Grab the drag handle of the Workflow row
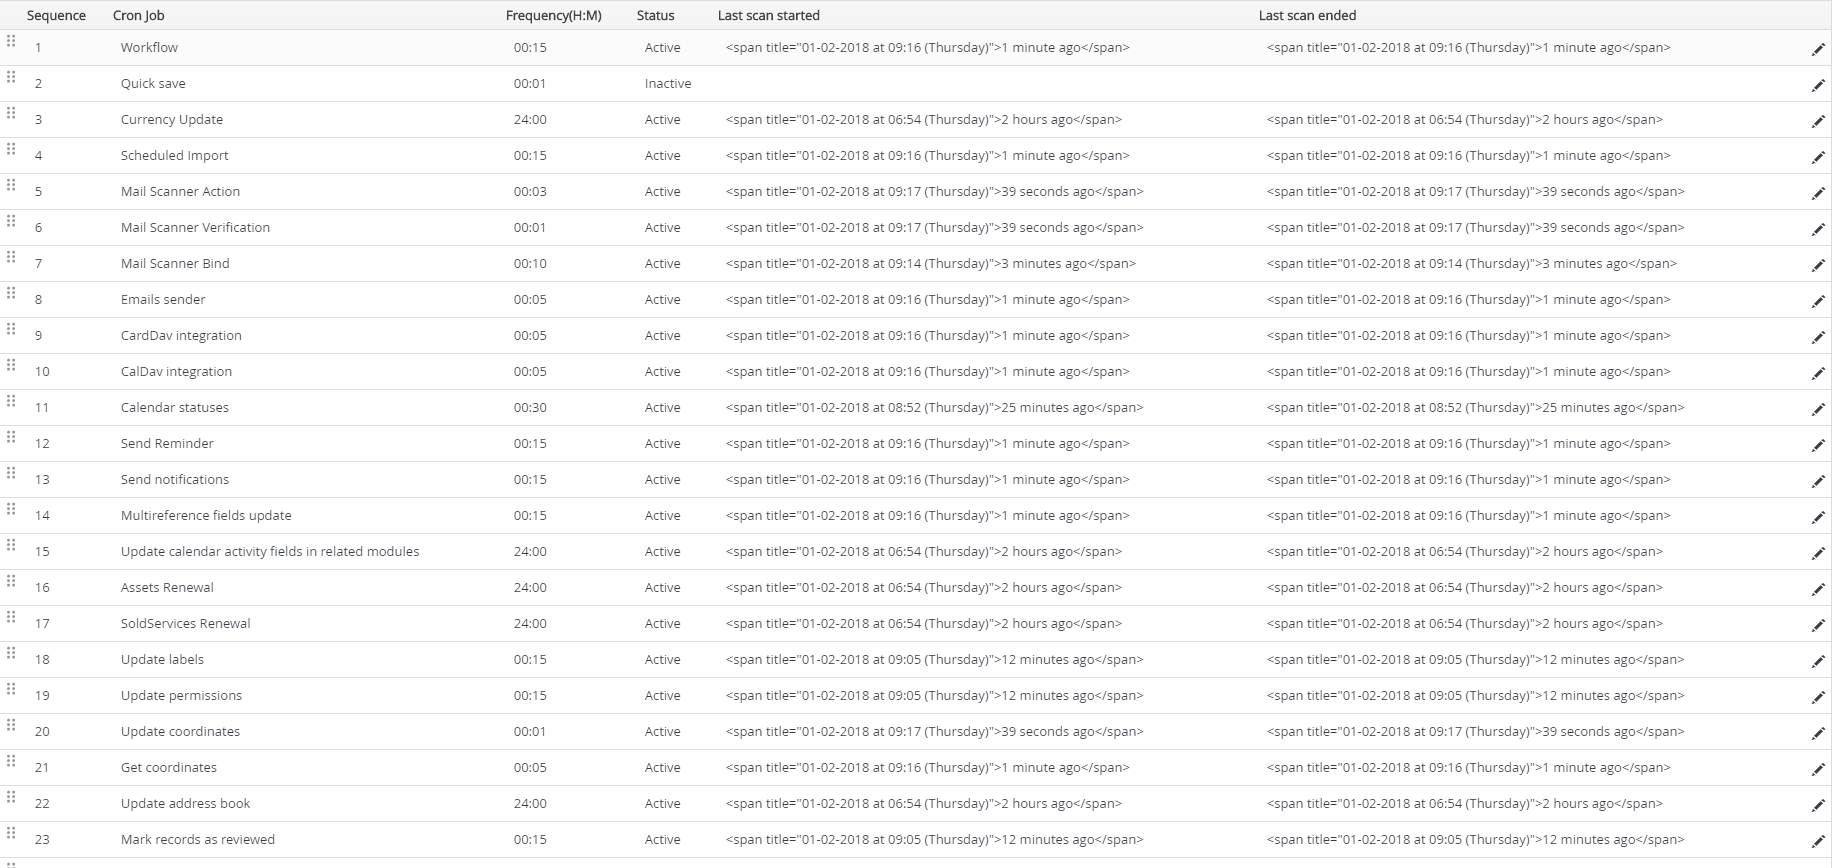Screen dimensions: 1839x868 (x=11, y=41)
